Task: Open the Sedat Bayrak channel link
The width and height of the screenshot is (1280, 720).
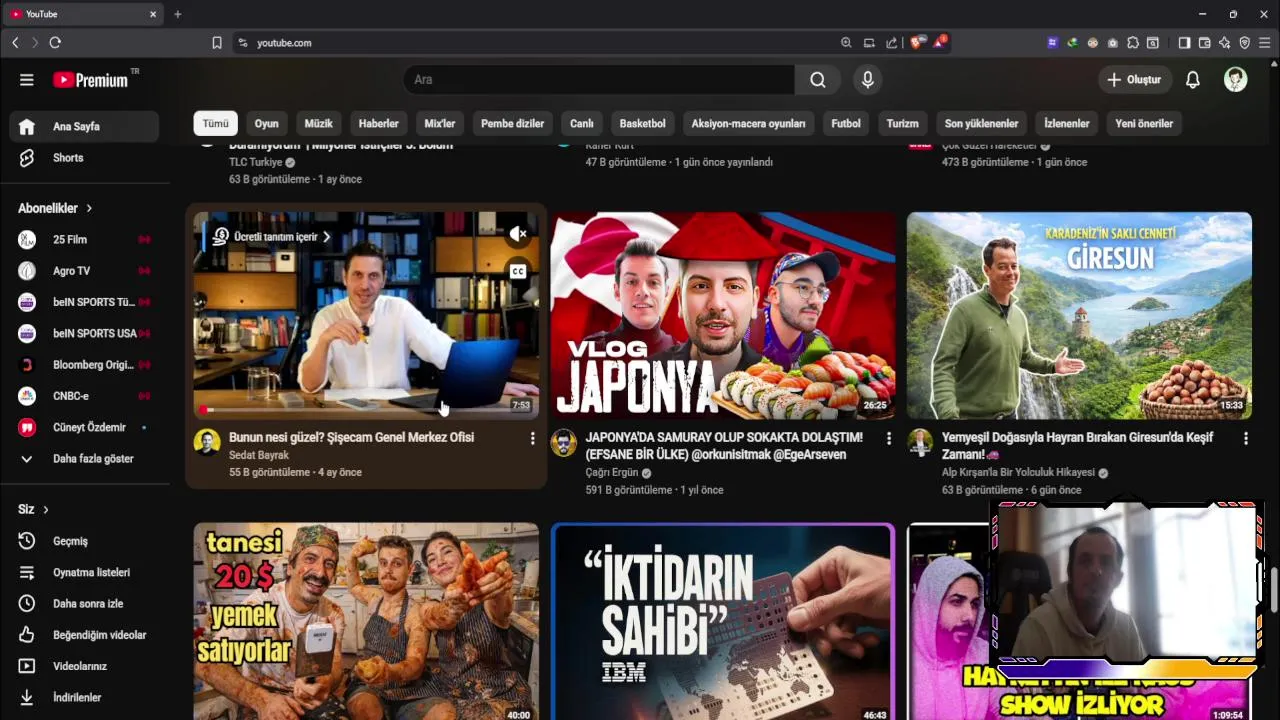Action: coord(259,455)
